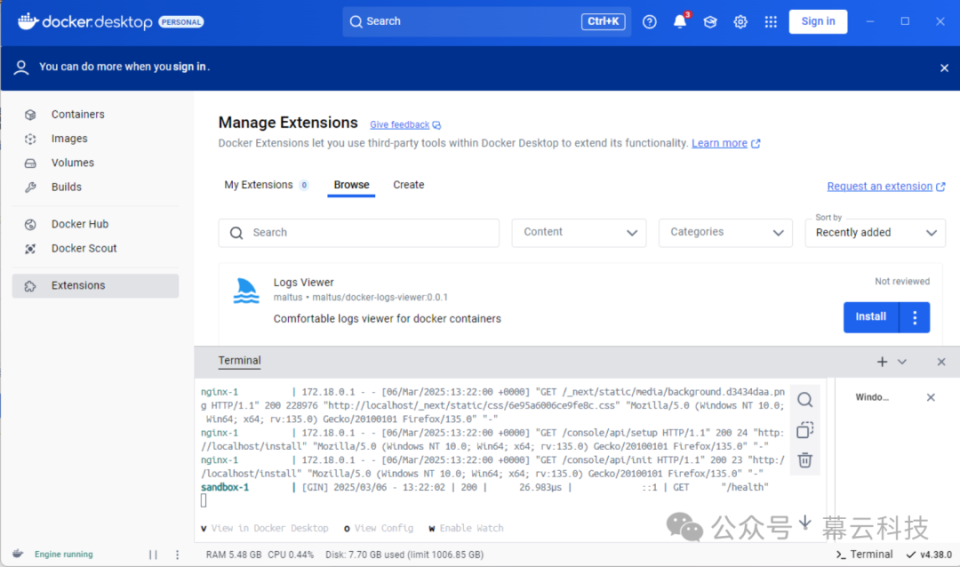
Task: Click the Docker Scout sidebar icon
Action: (x=30, y=249)
